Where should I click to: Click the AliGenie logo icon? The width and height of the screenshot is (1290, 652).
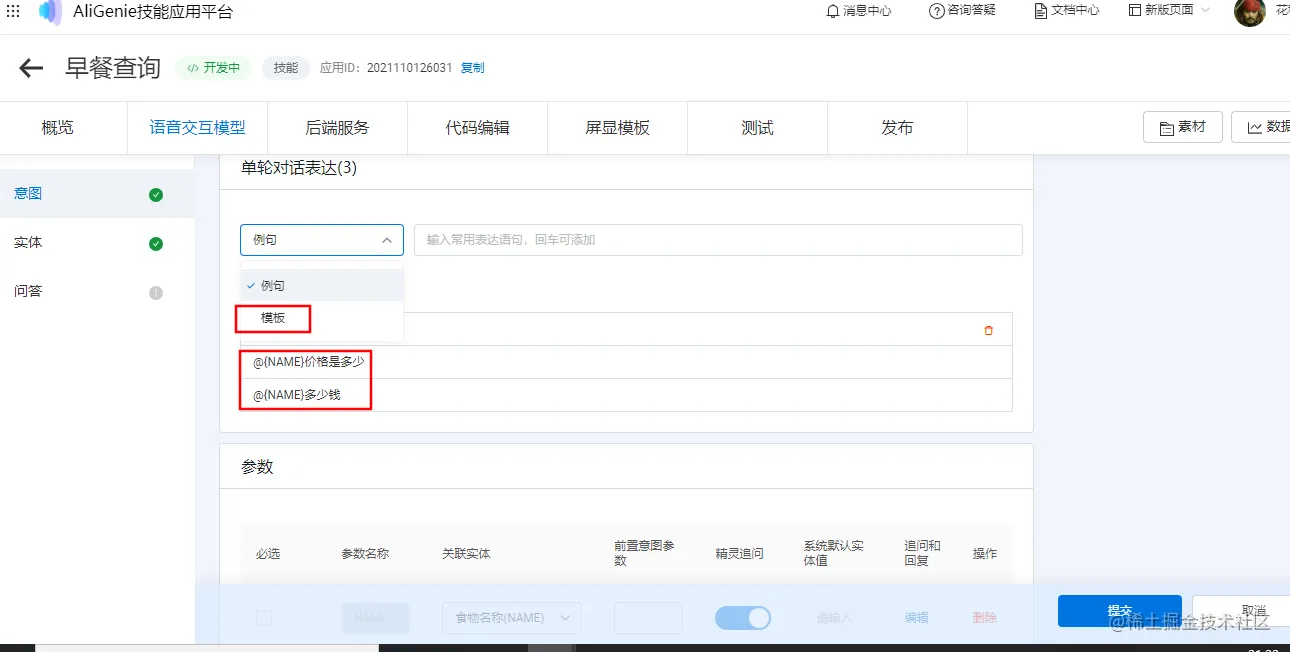50,12
